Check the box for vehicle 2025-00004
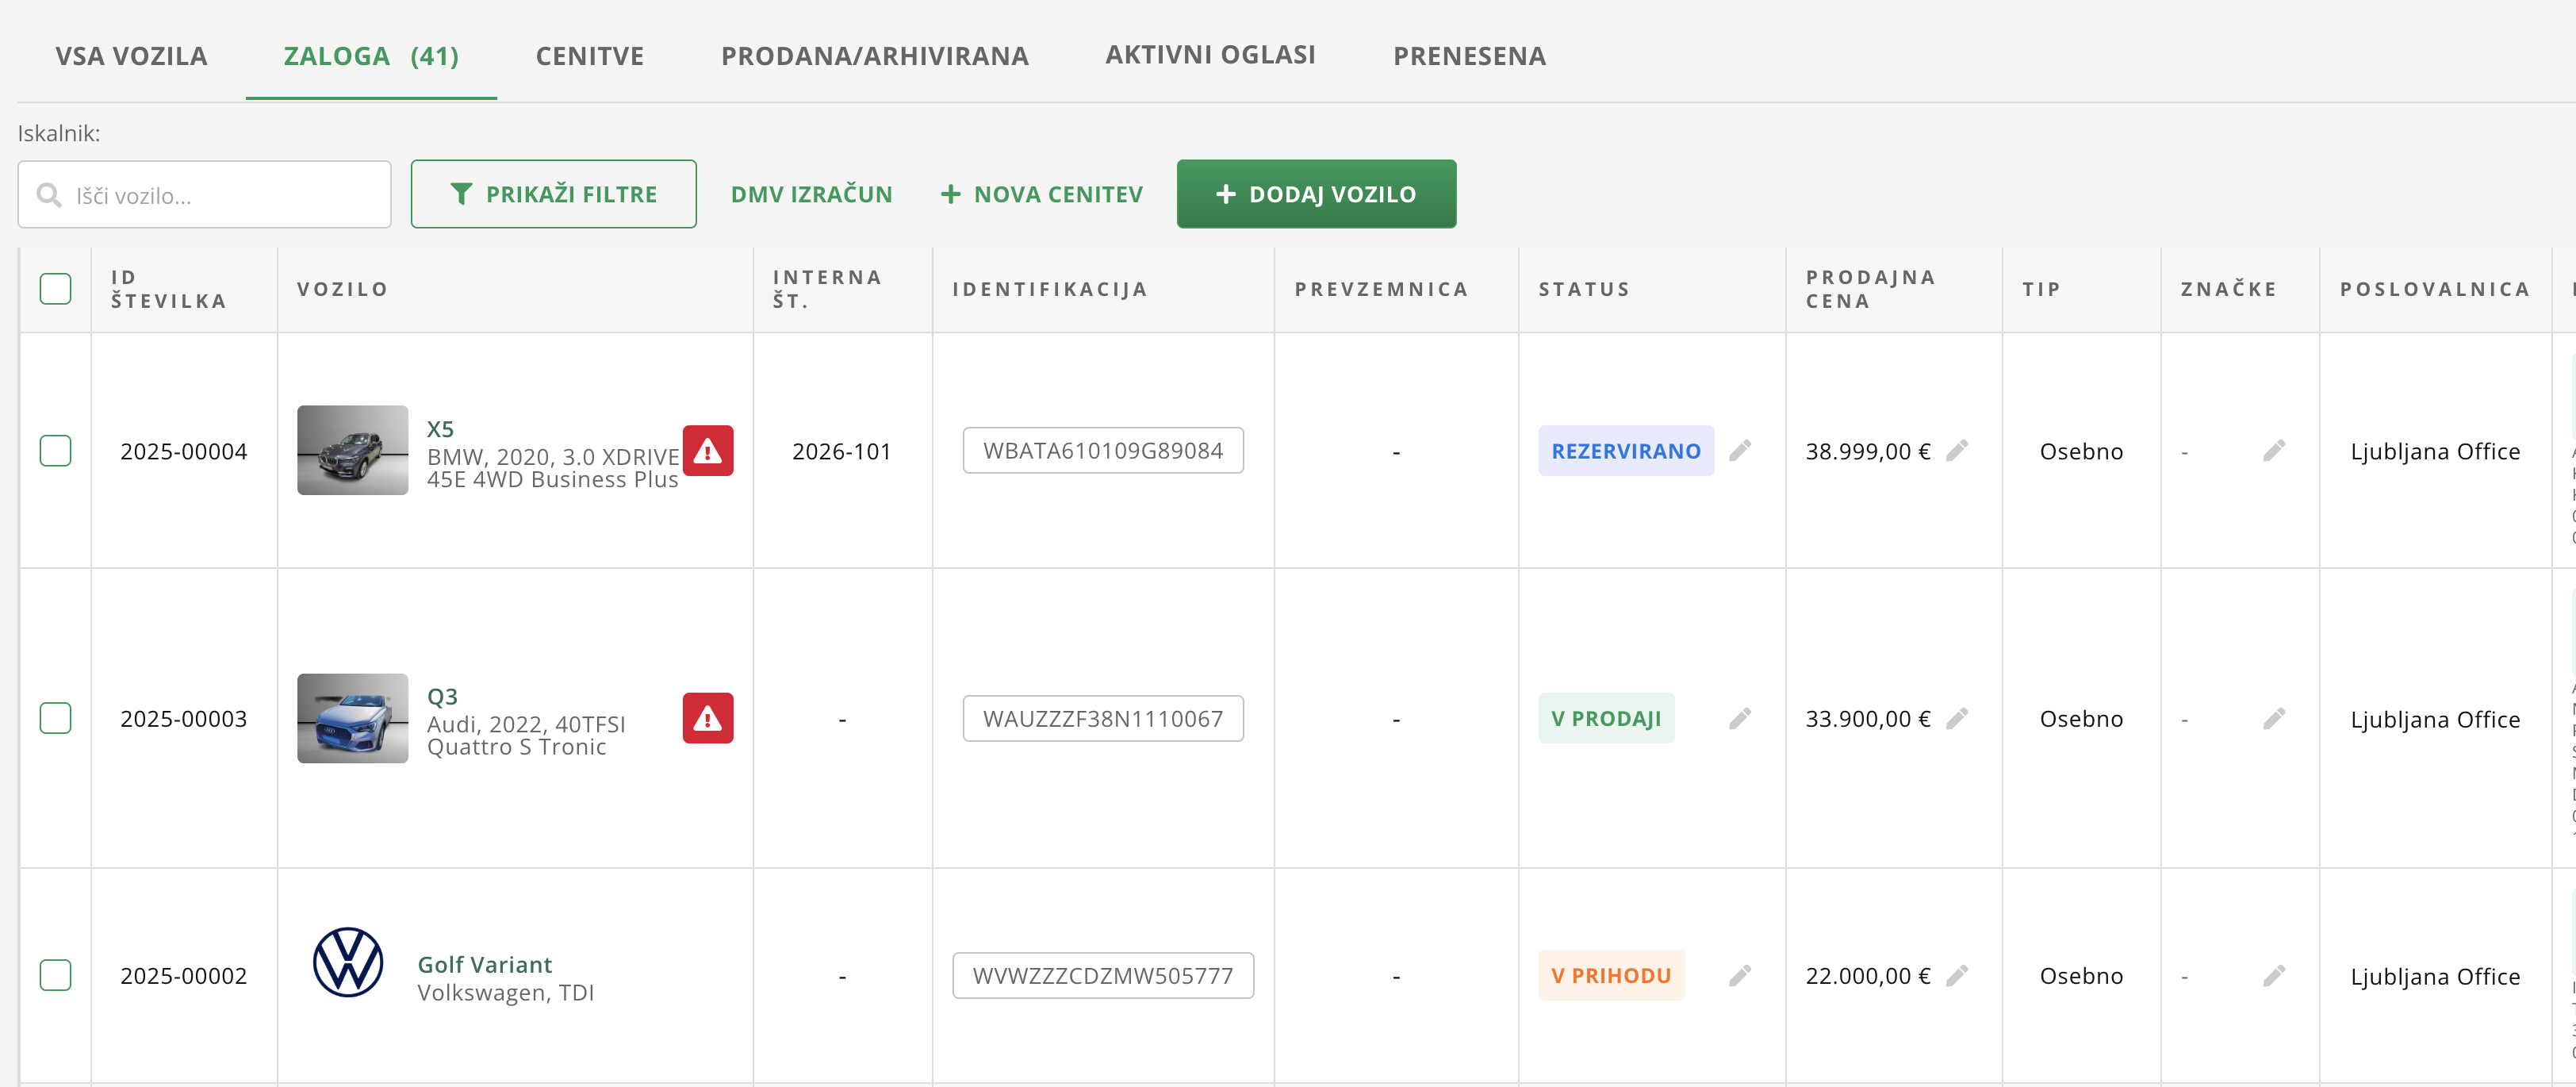This screenshot has height=1087, width=2576. pos(55,451)
